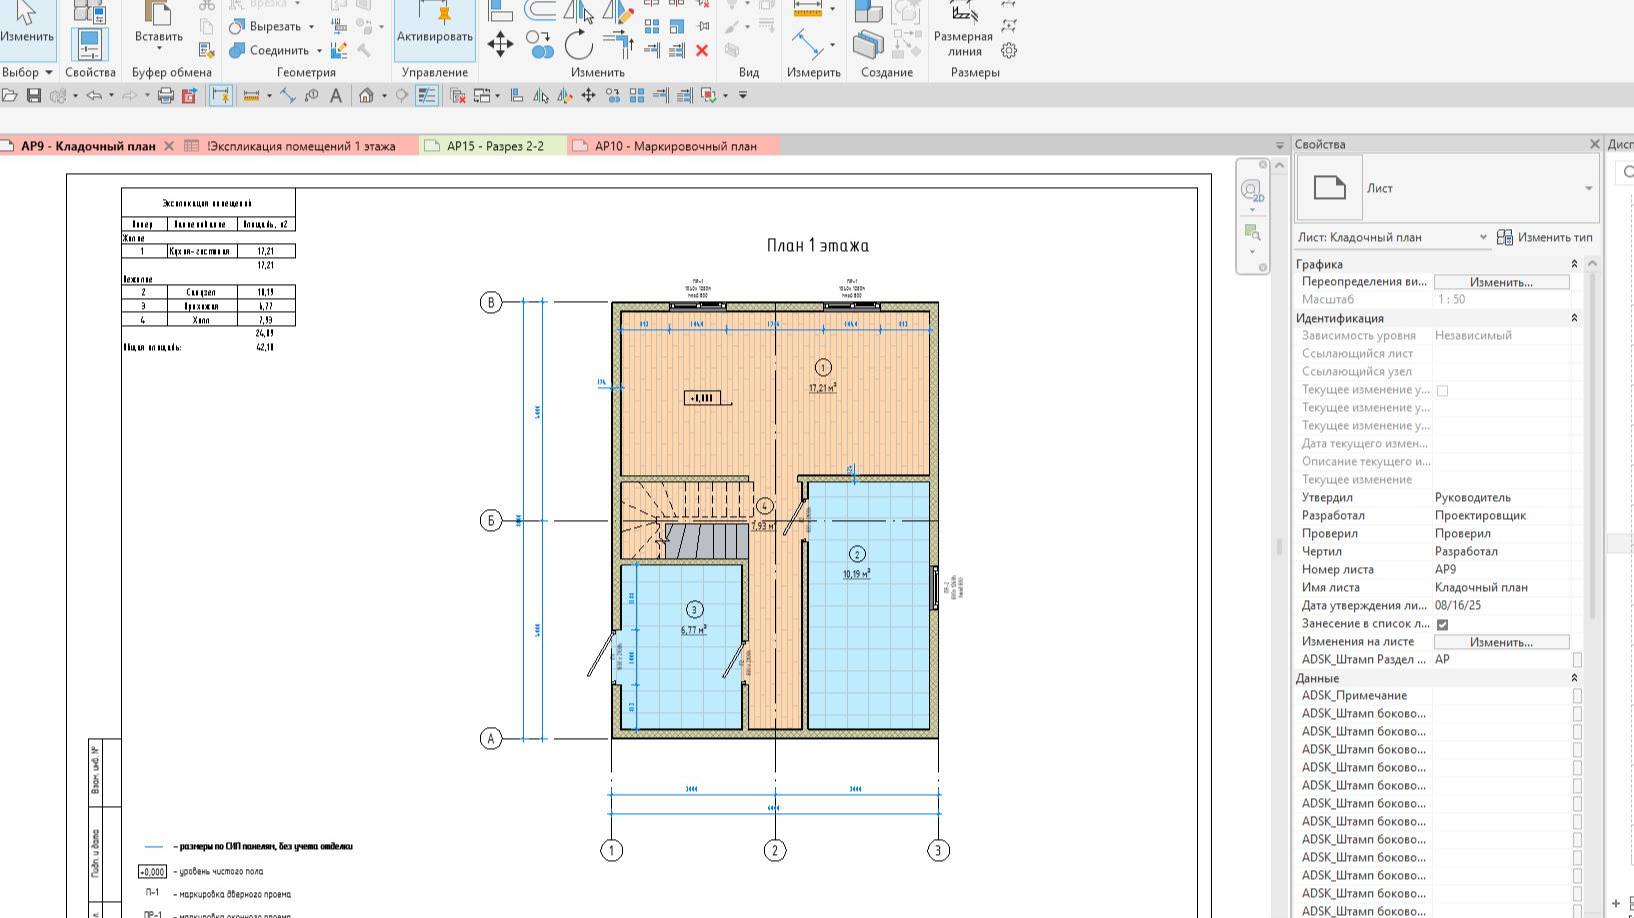Screen dimensions: 1634x918
Task: Expand the Вырезать dropdown arrow
Action: (x=310, y=26)
